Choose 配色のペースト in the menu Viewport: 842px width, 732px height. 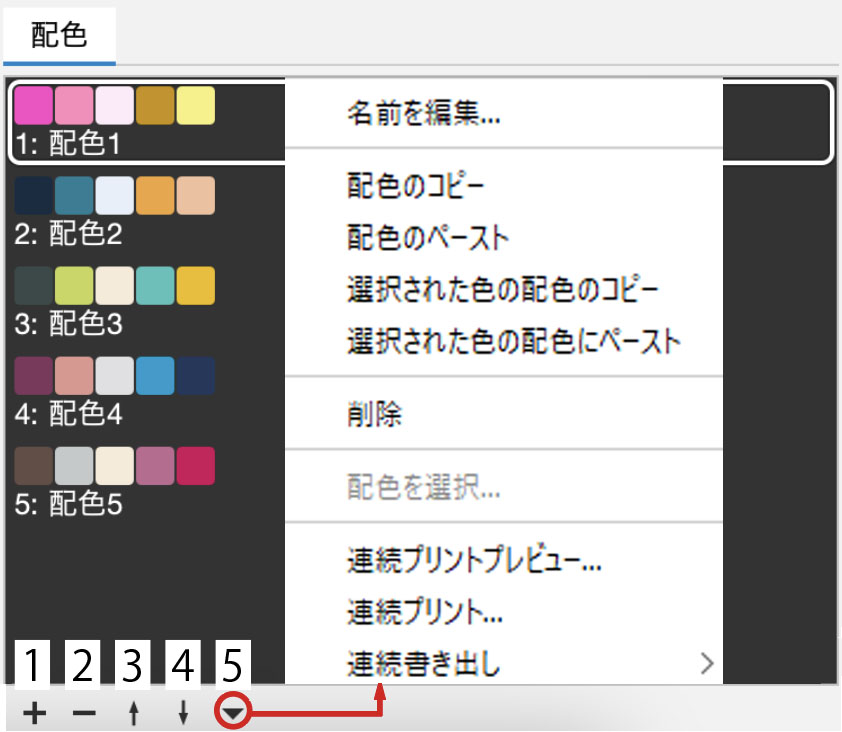pyautogui.click(x=428, y=238)
